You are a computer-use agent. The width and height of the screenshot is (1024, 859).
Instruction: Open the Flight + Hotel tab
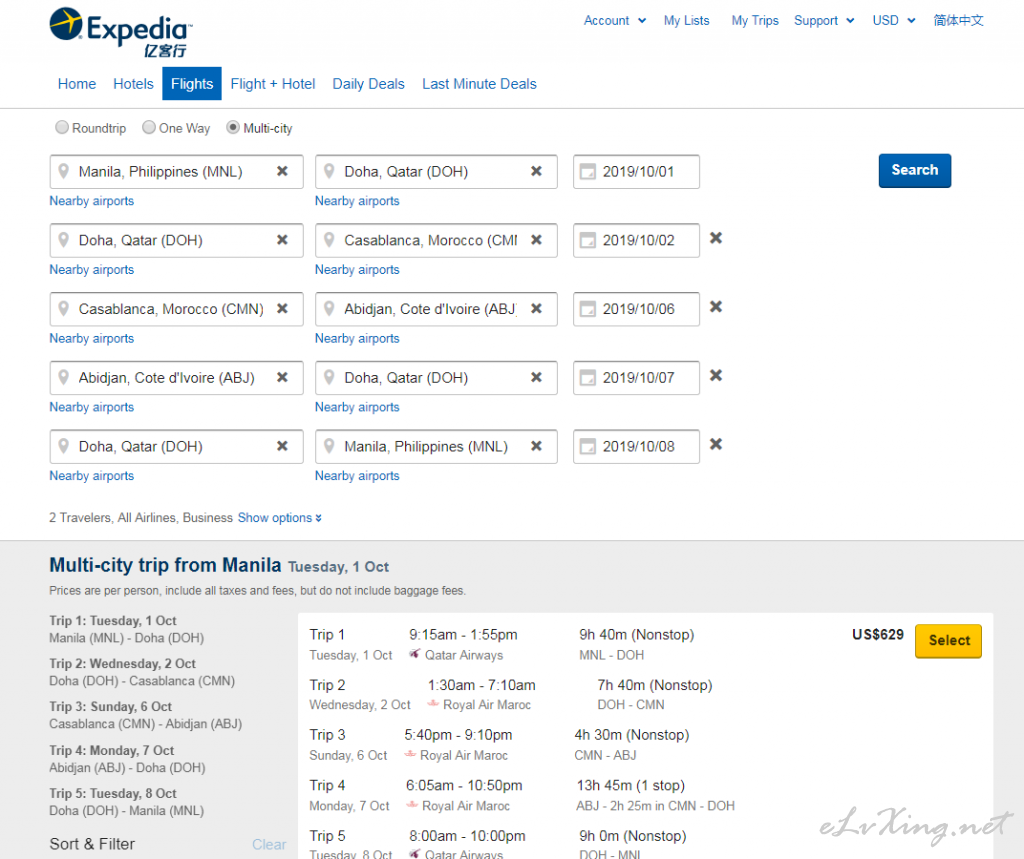point(273,84)
